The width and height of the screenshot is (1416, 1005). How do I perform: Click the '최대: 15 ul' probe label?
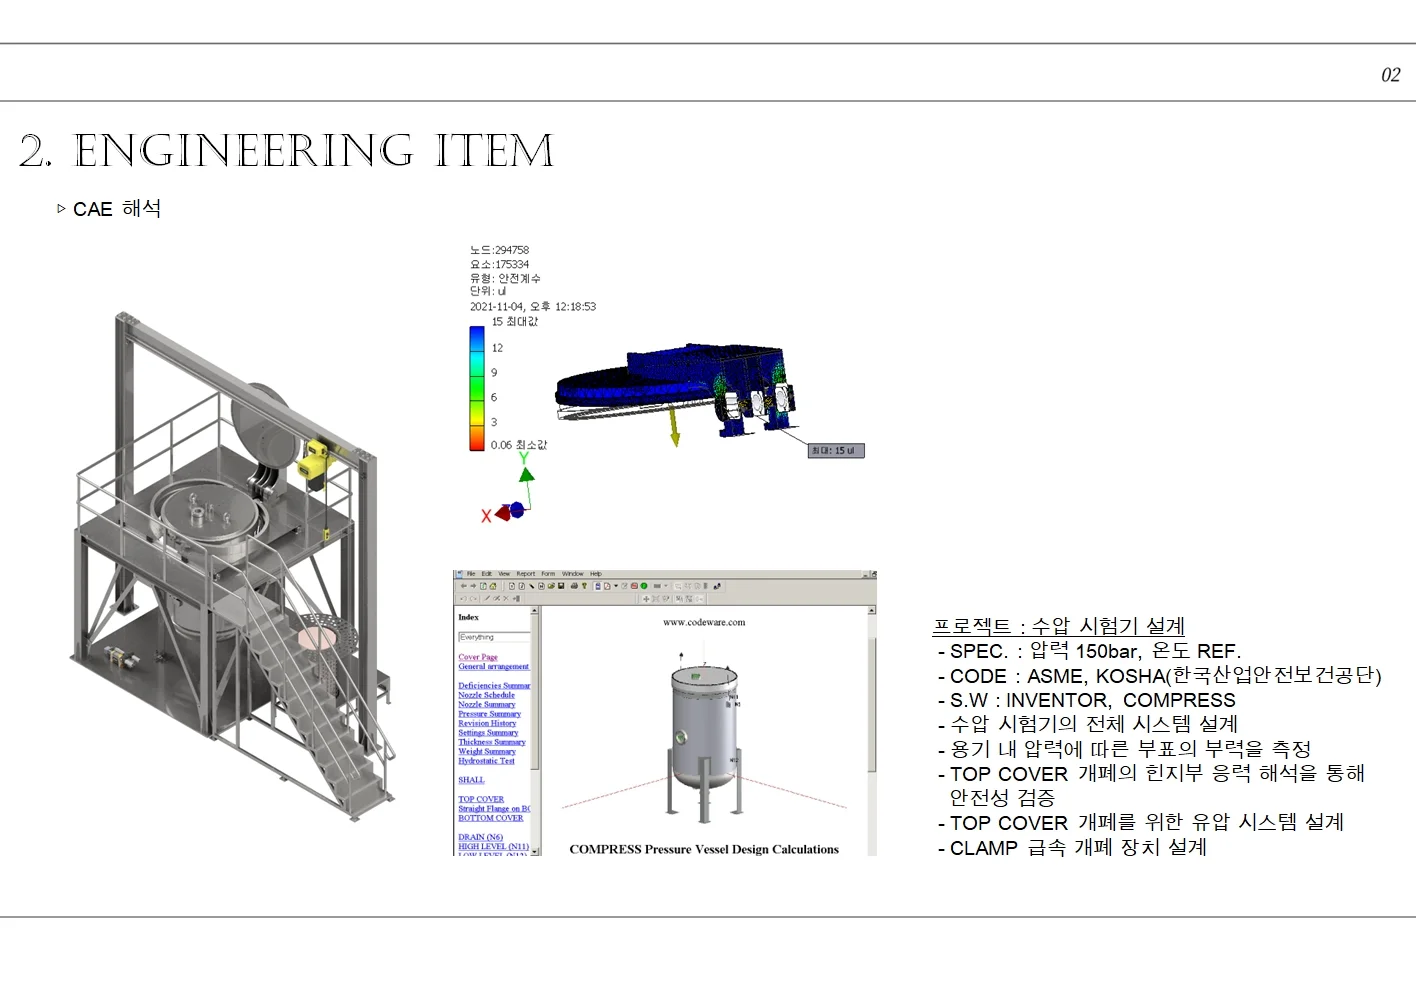click(x=835, y=451)
